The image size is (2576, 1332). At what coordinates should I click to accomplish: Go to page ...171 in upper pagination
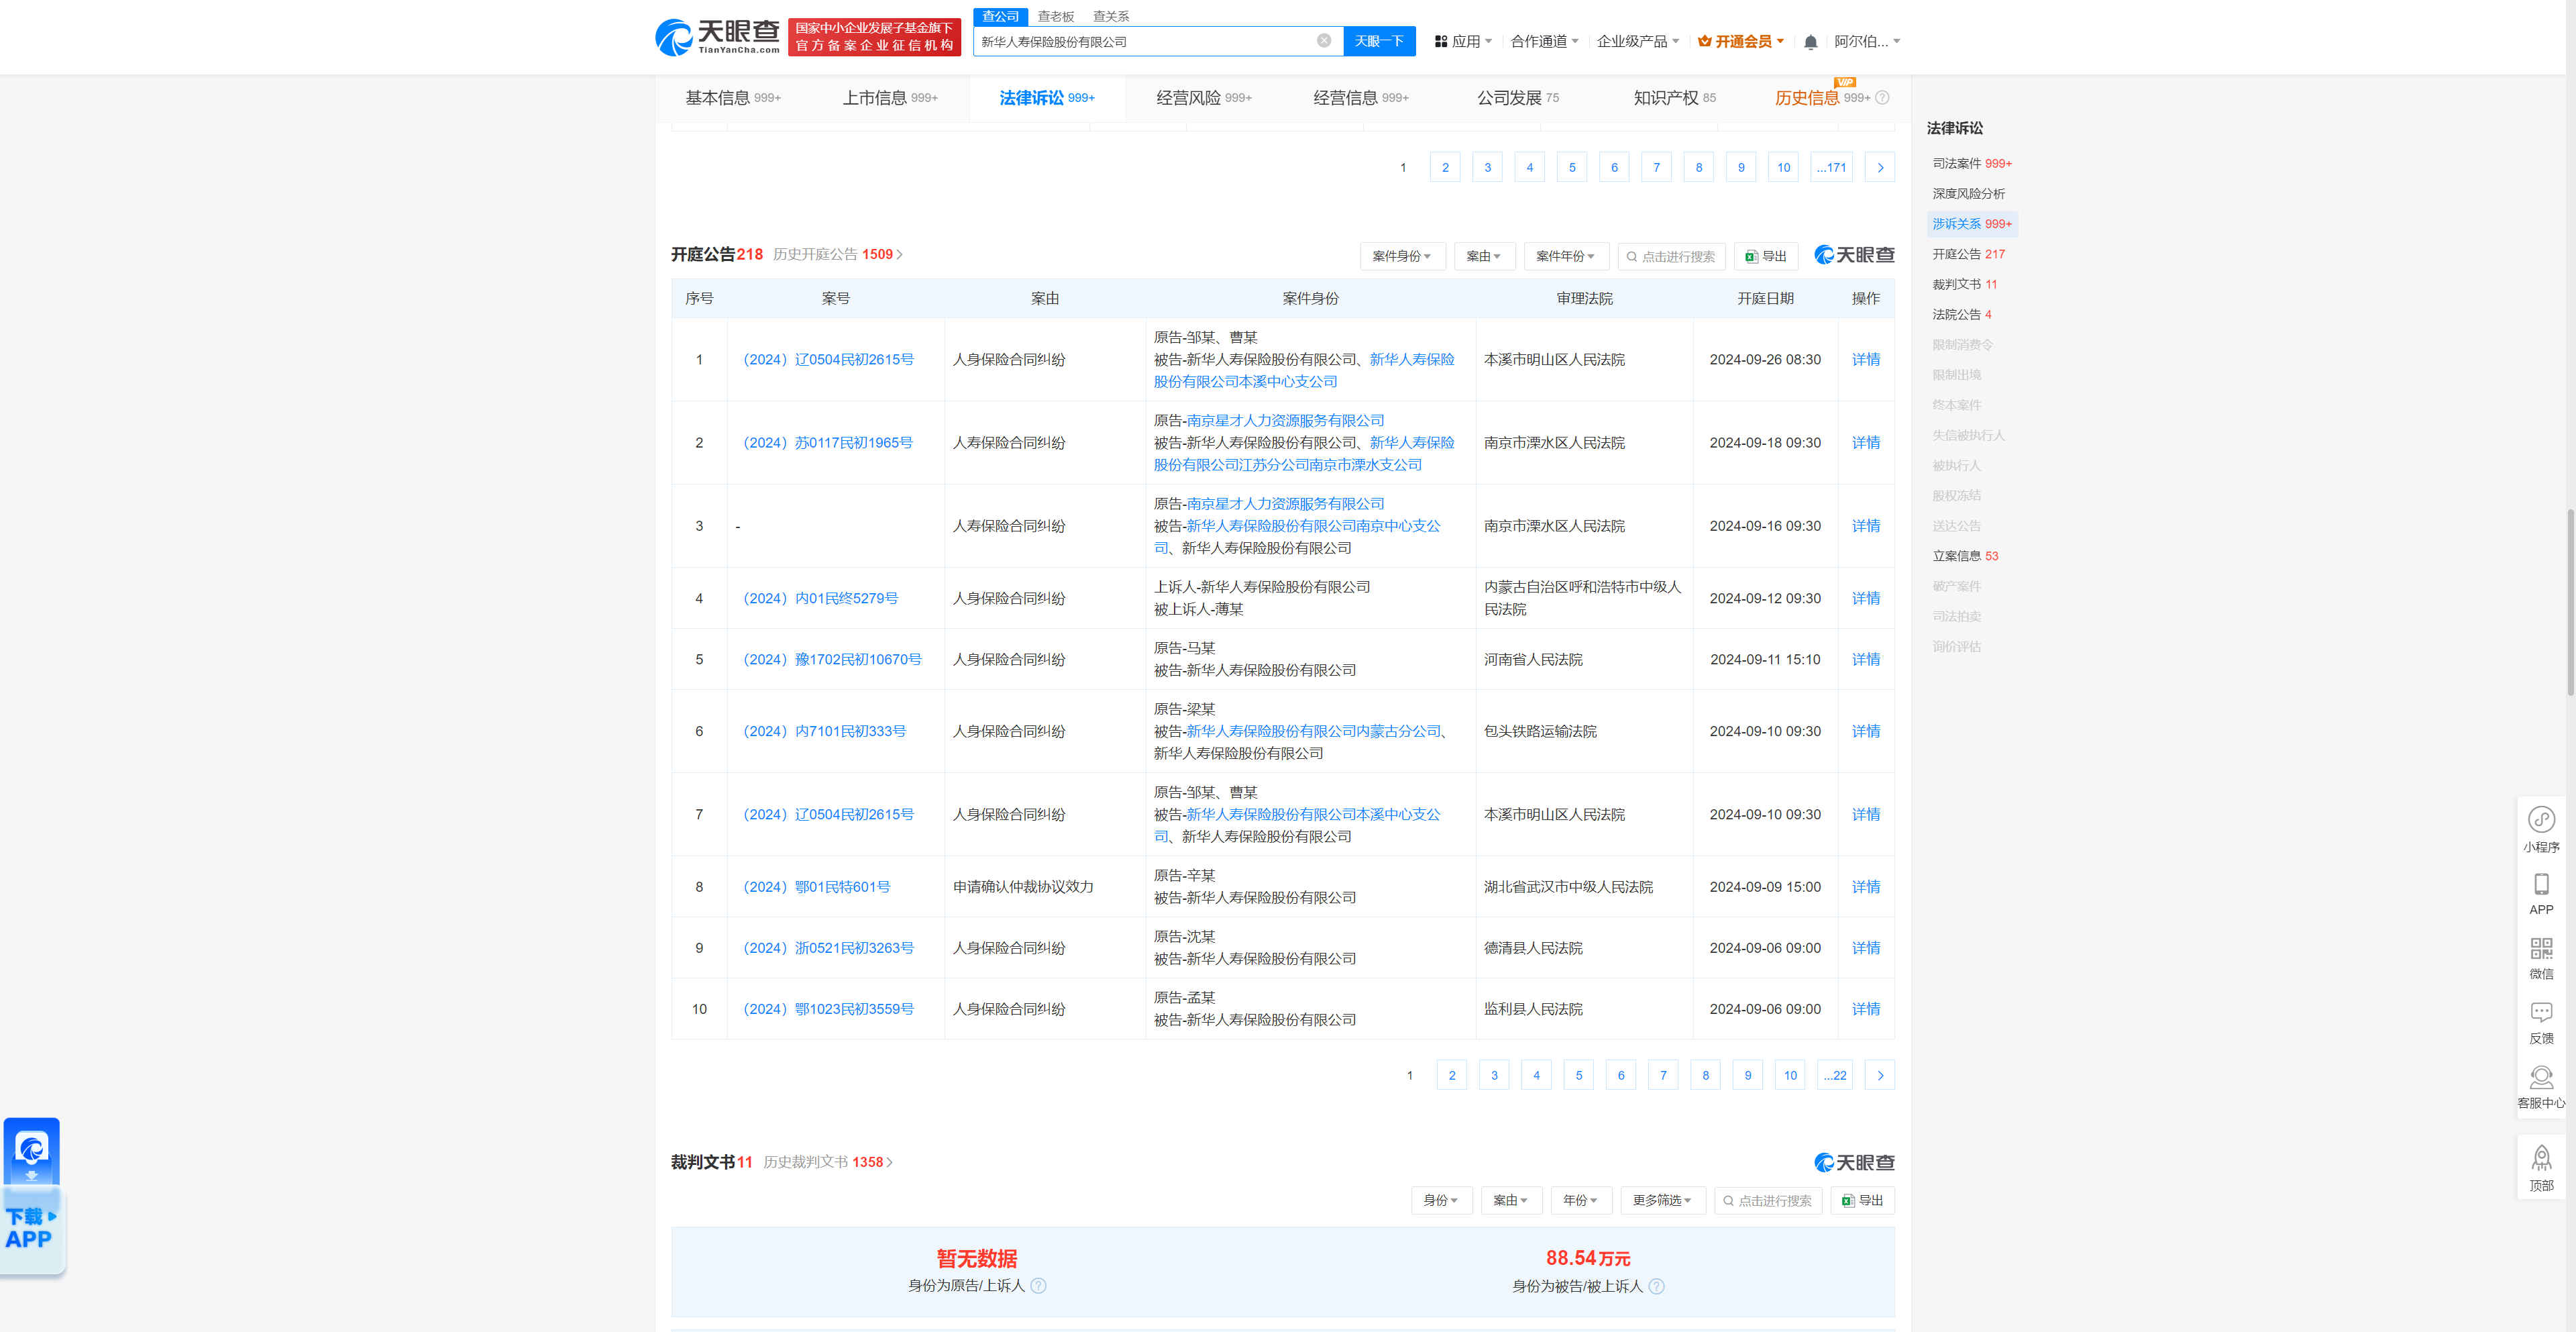[1831, 167]
